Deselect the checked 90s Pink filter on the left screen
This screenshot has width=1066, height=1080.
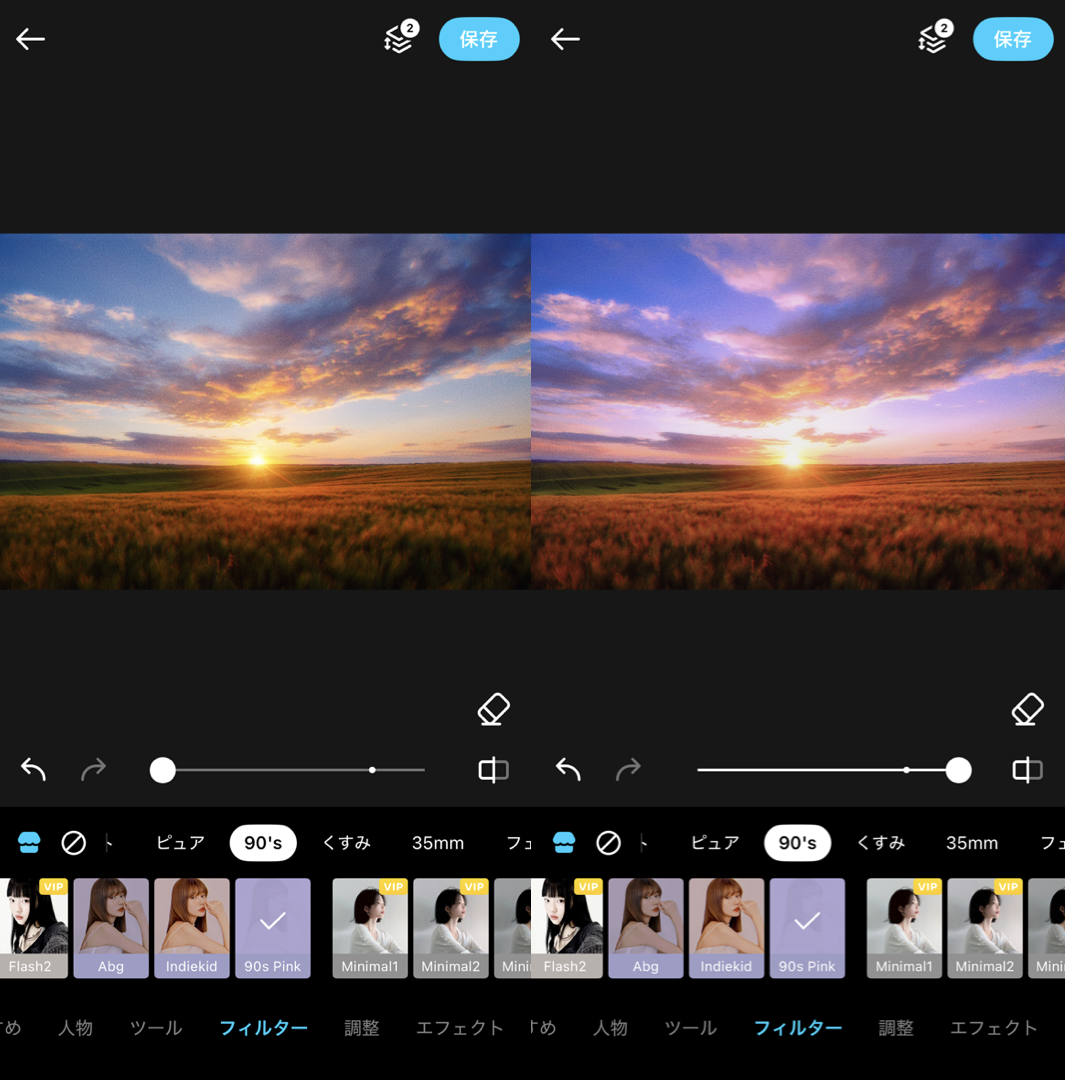point(273,928)
